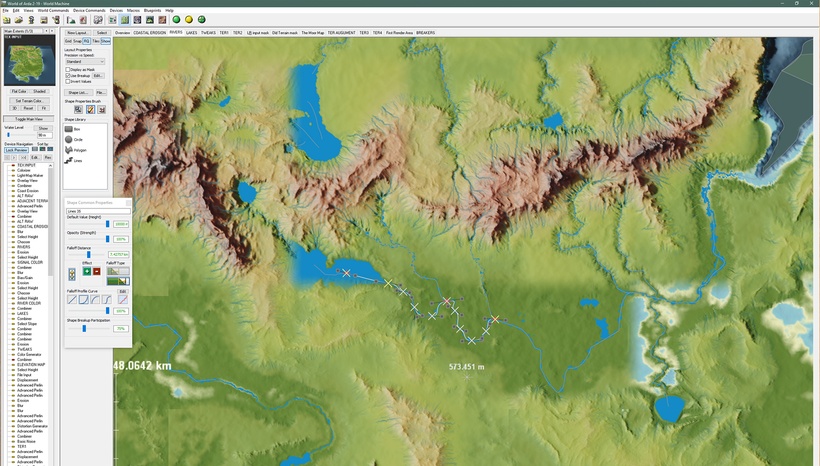
Task: Click the puzzle-piece devices toolbar icon
Action: pos(98,20)
